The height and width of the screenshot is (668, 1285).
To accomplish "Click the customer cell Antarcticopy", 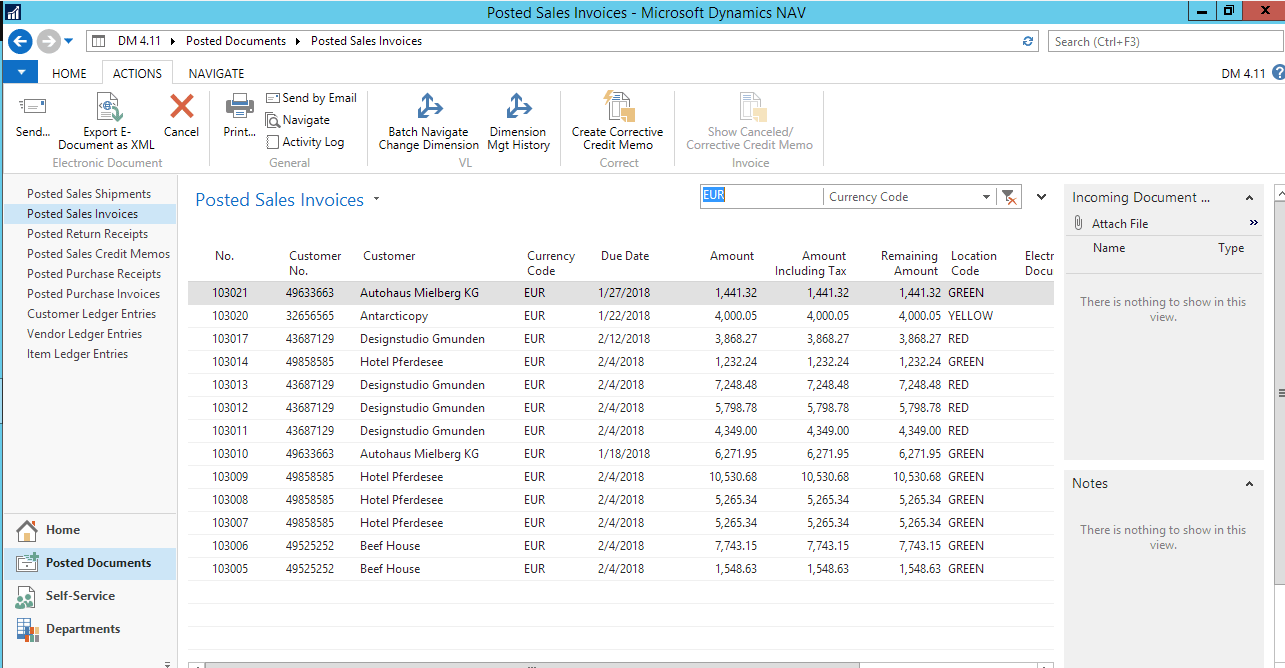I will 394,316.
